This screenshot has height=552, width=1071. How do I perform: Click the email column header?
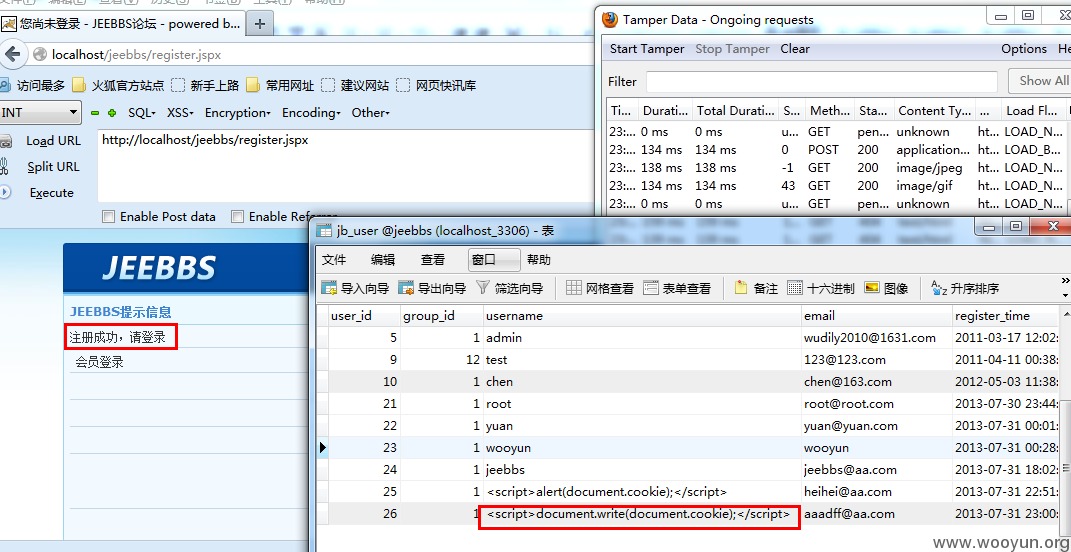(x=877, y=316)
